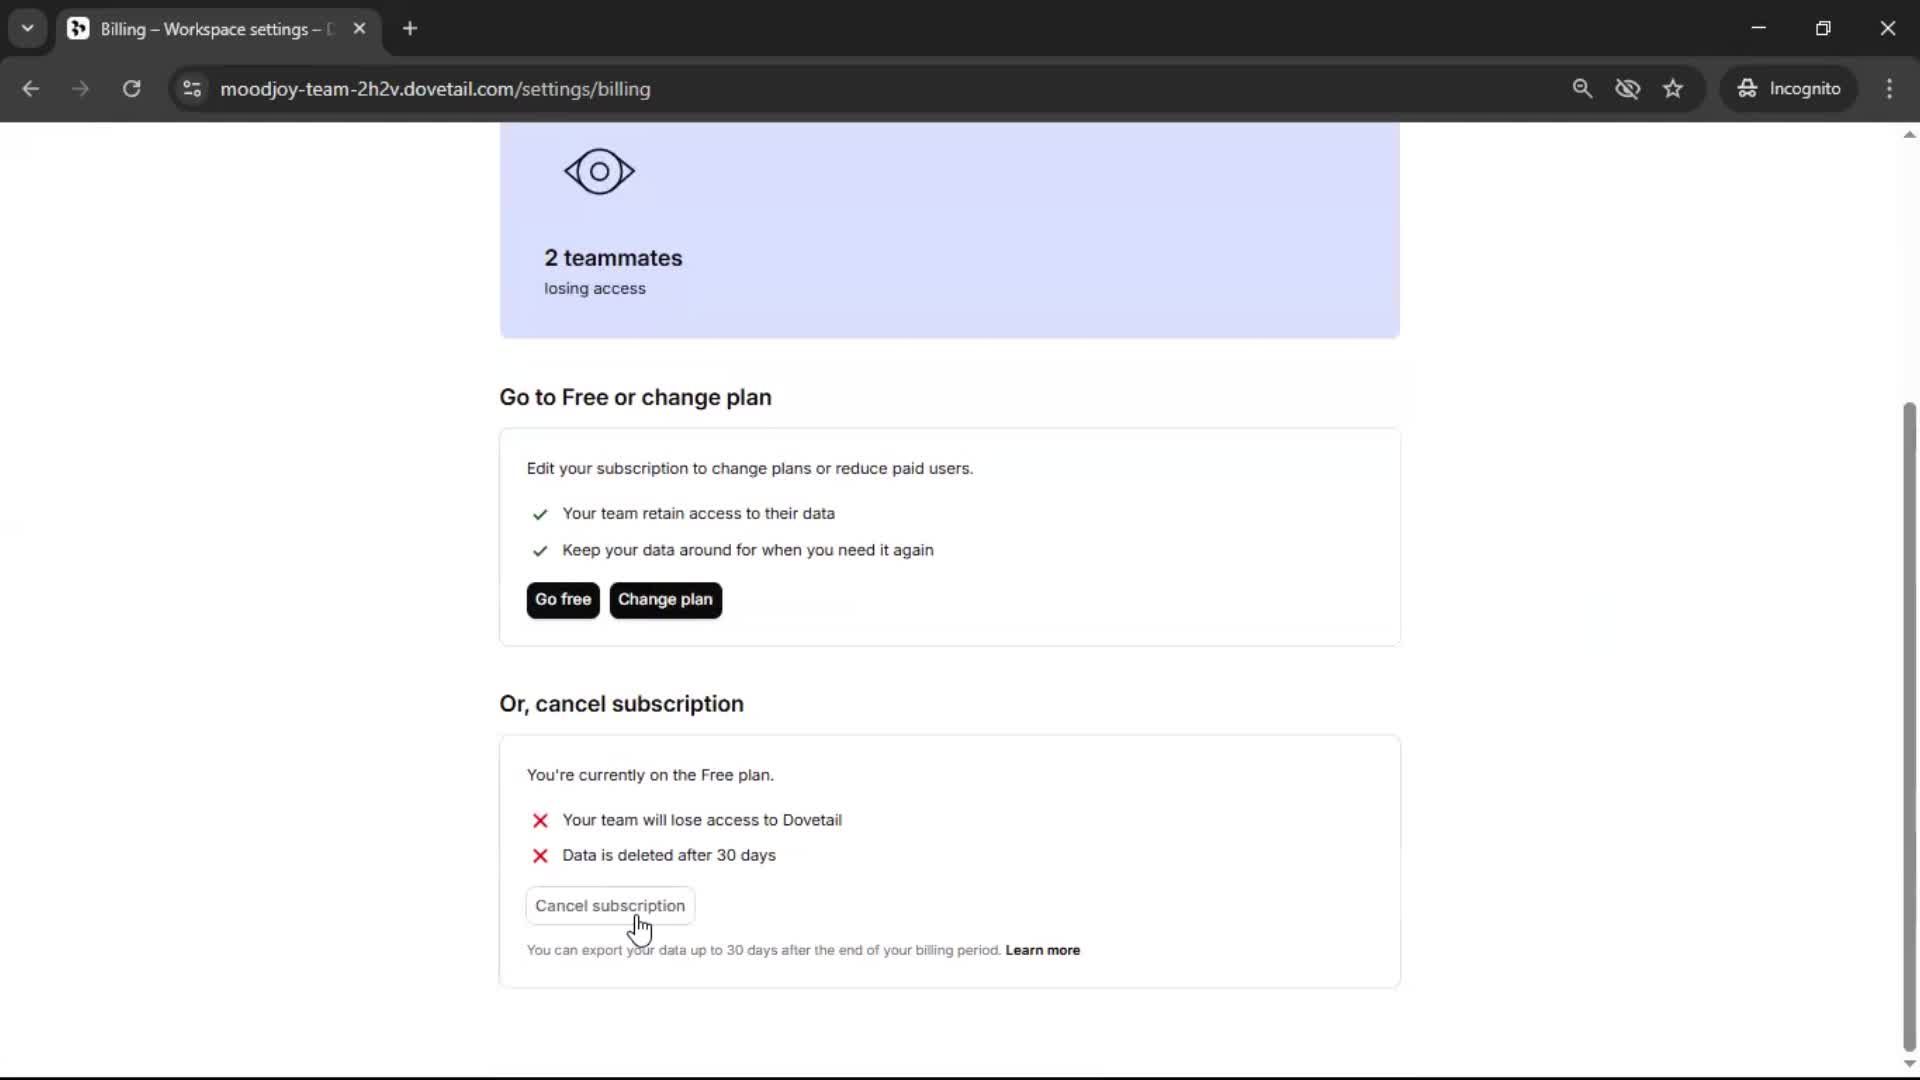The height and width of the screenshot is (1080, 1920).
Task: Expand the tab search dropdown arrow
Action: pyautogui.click(x=28, y=29)
